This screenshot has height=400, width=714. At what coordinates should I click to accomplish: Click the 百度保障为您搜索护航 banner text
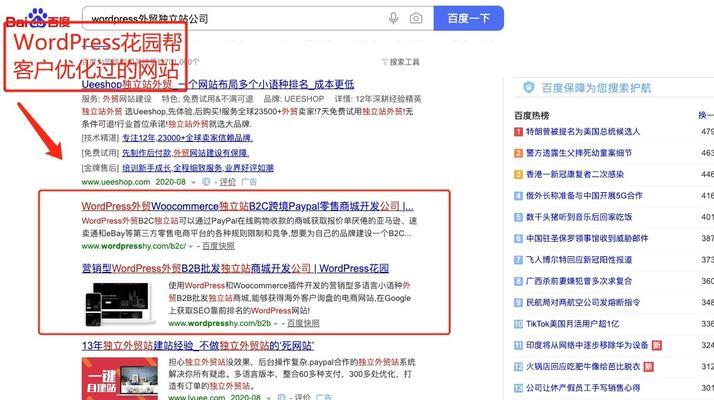tap(596, 88)
